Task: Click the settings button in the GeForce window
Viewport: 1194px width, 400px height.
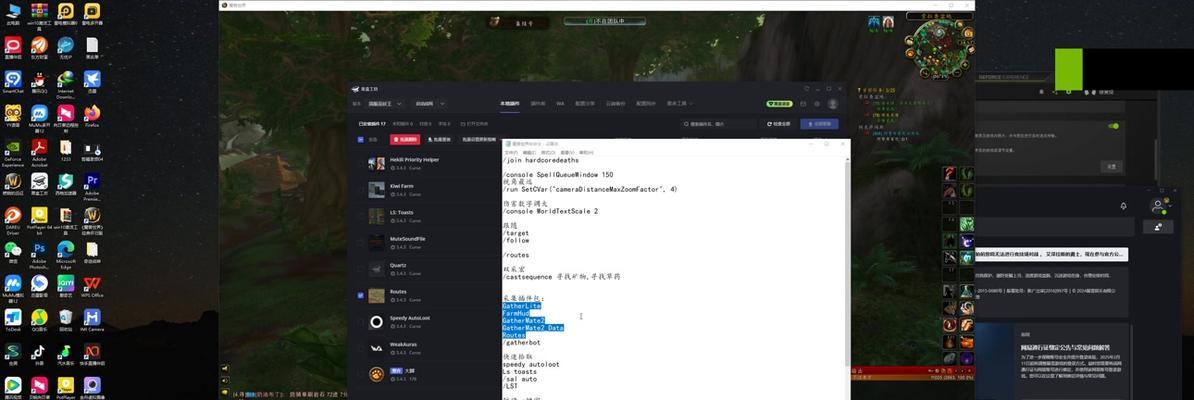Action: pyautogui.click(x=1111, y=166)
